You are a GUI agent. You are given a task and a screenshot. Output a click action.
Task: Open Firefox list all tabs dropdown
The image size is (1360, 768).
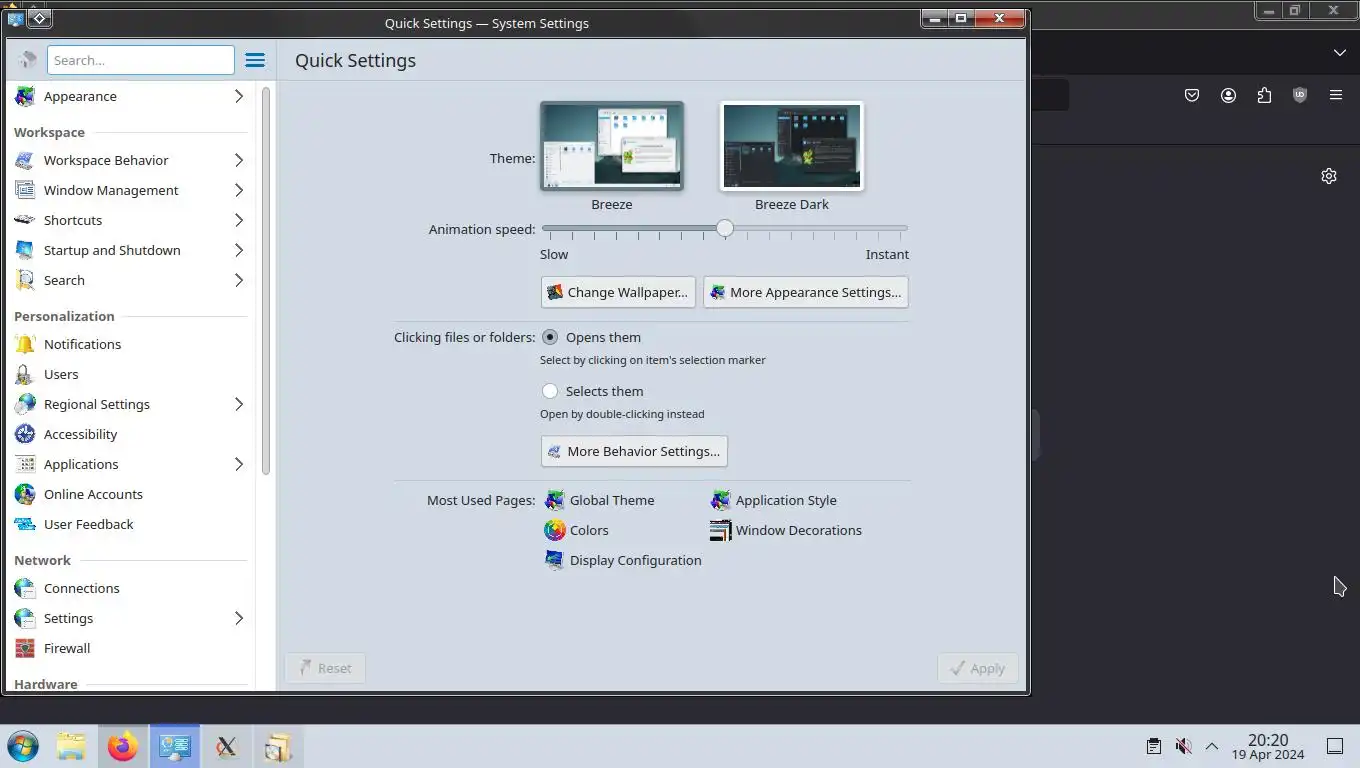pyautogui.click(x=1340, y=52)
